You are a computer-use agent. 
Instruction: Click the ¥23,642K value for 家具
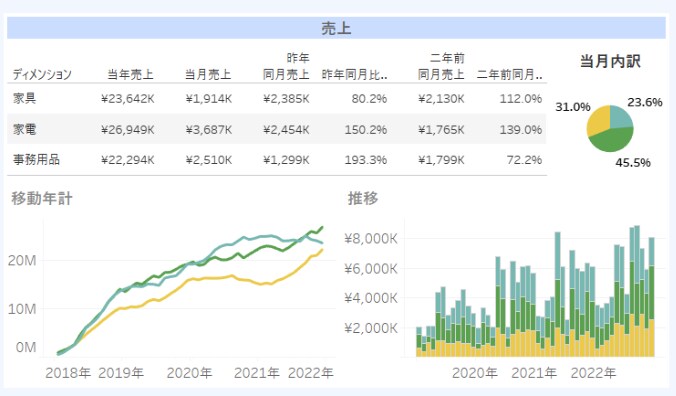[x=128, y=99]
